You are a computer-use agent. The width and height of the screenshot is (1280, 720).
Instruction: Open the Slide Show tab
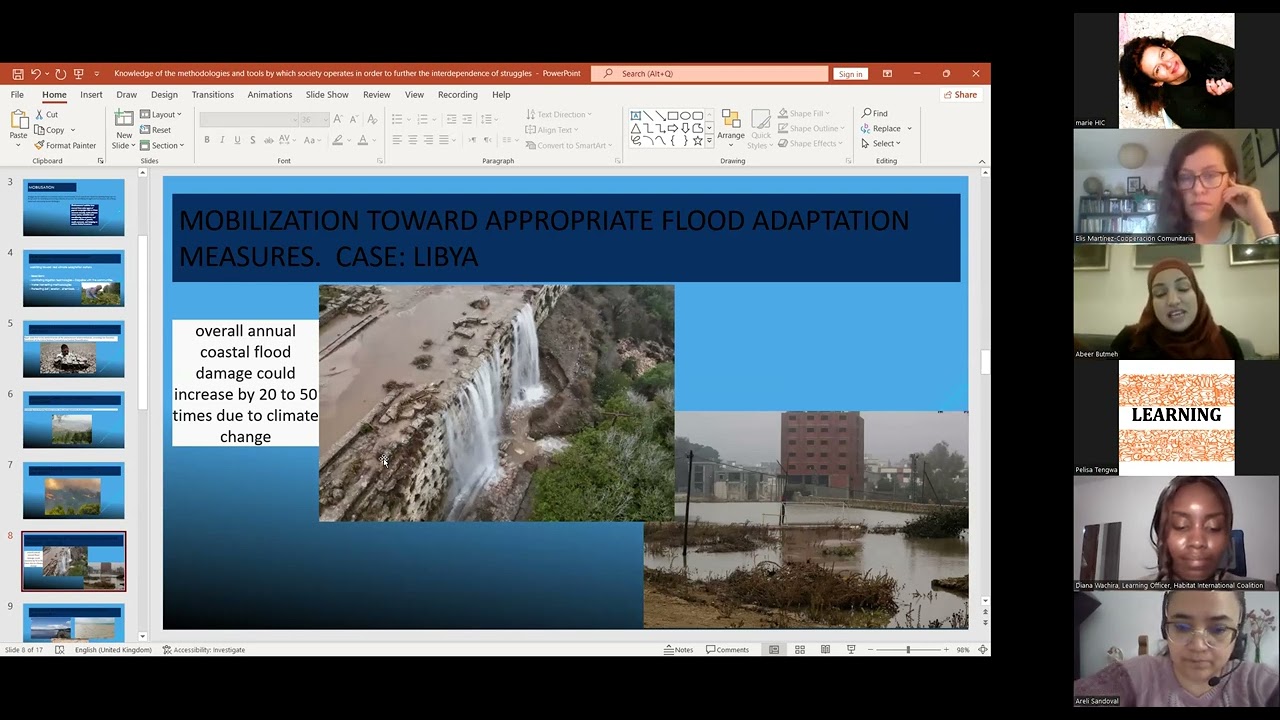(327, 95)
